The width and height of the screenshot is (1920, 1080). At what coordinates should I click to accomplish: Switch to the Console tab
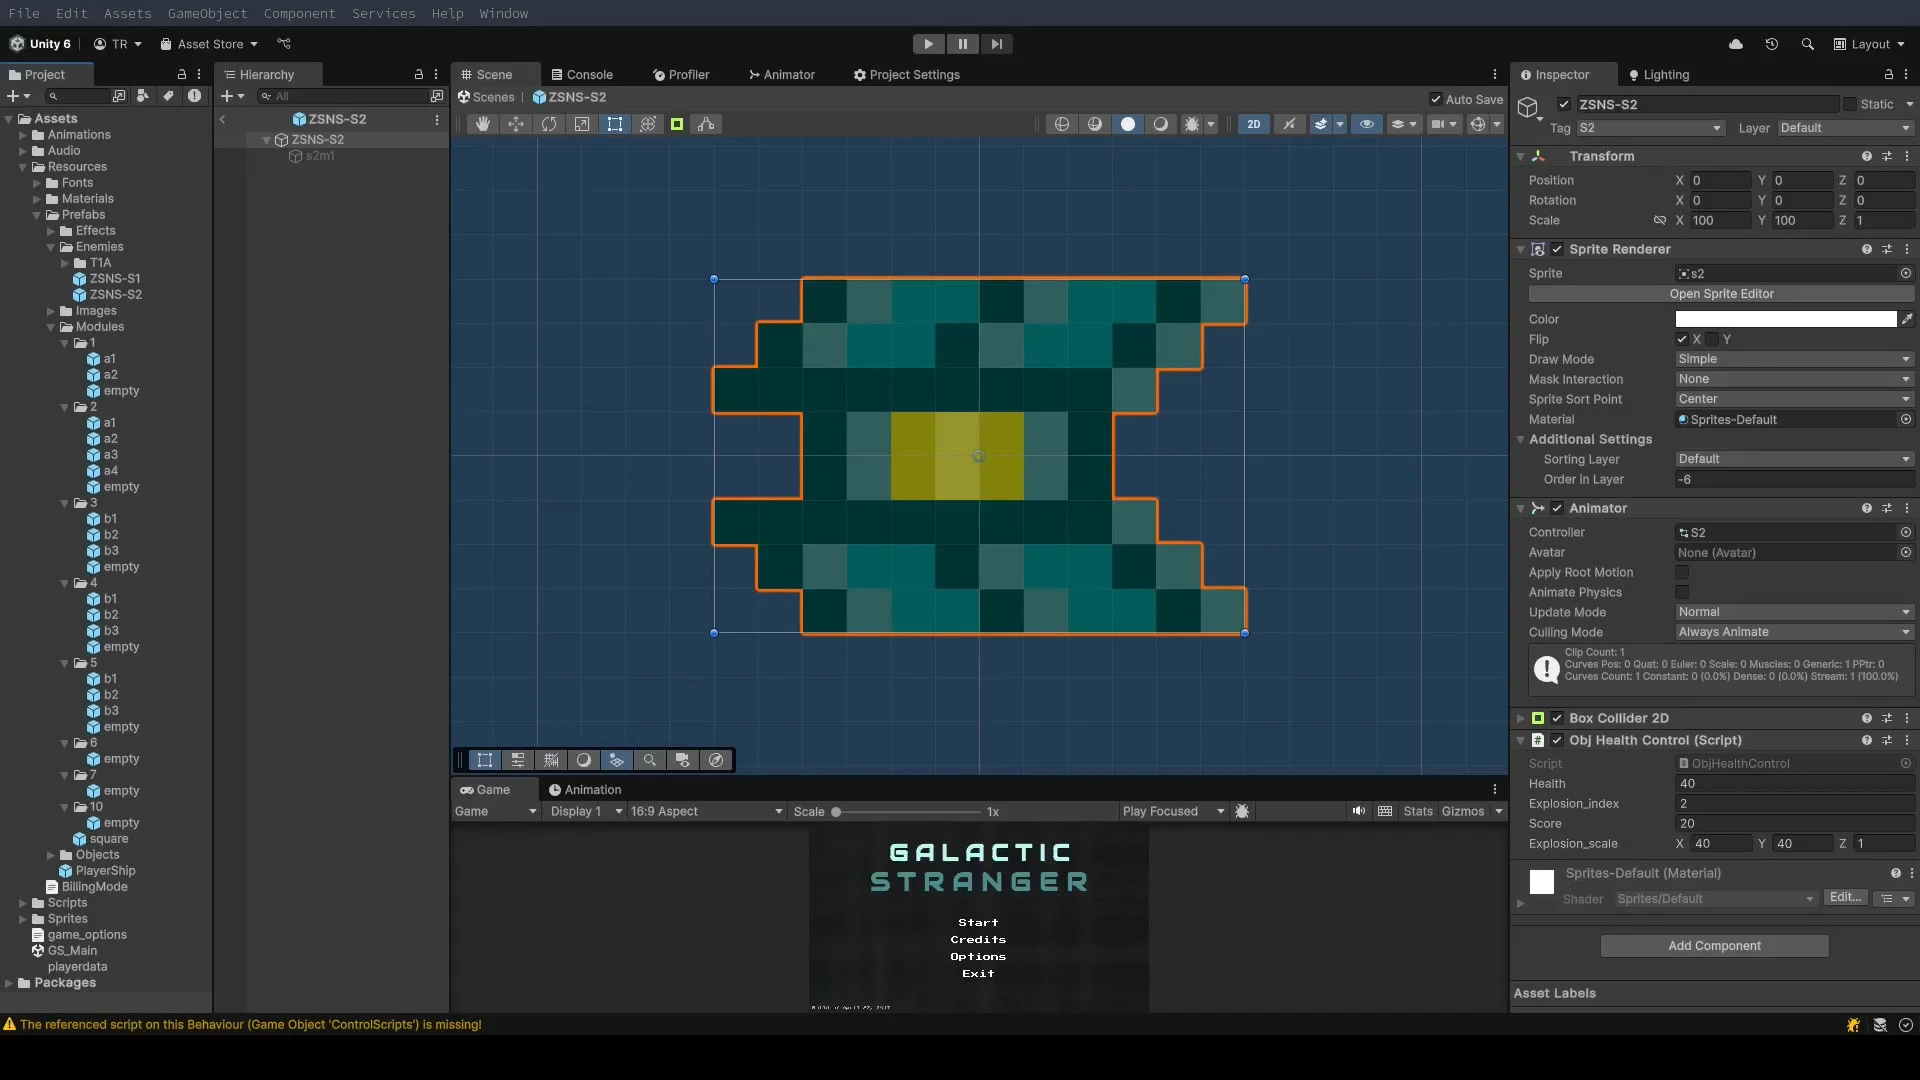coord(581,75)
